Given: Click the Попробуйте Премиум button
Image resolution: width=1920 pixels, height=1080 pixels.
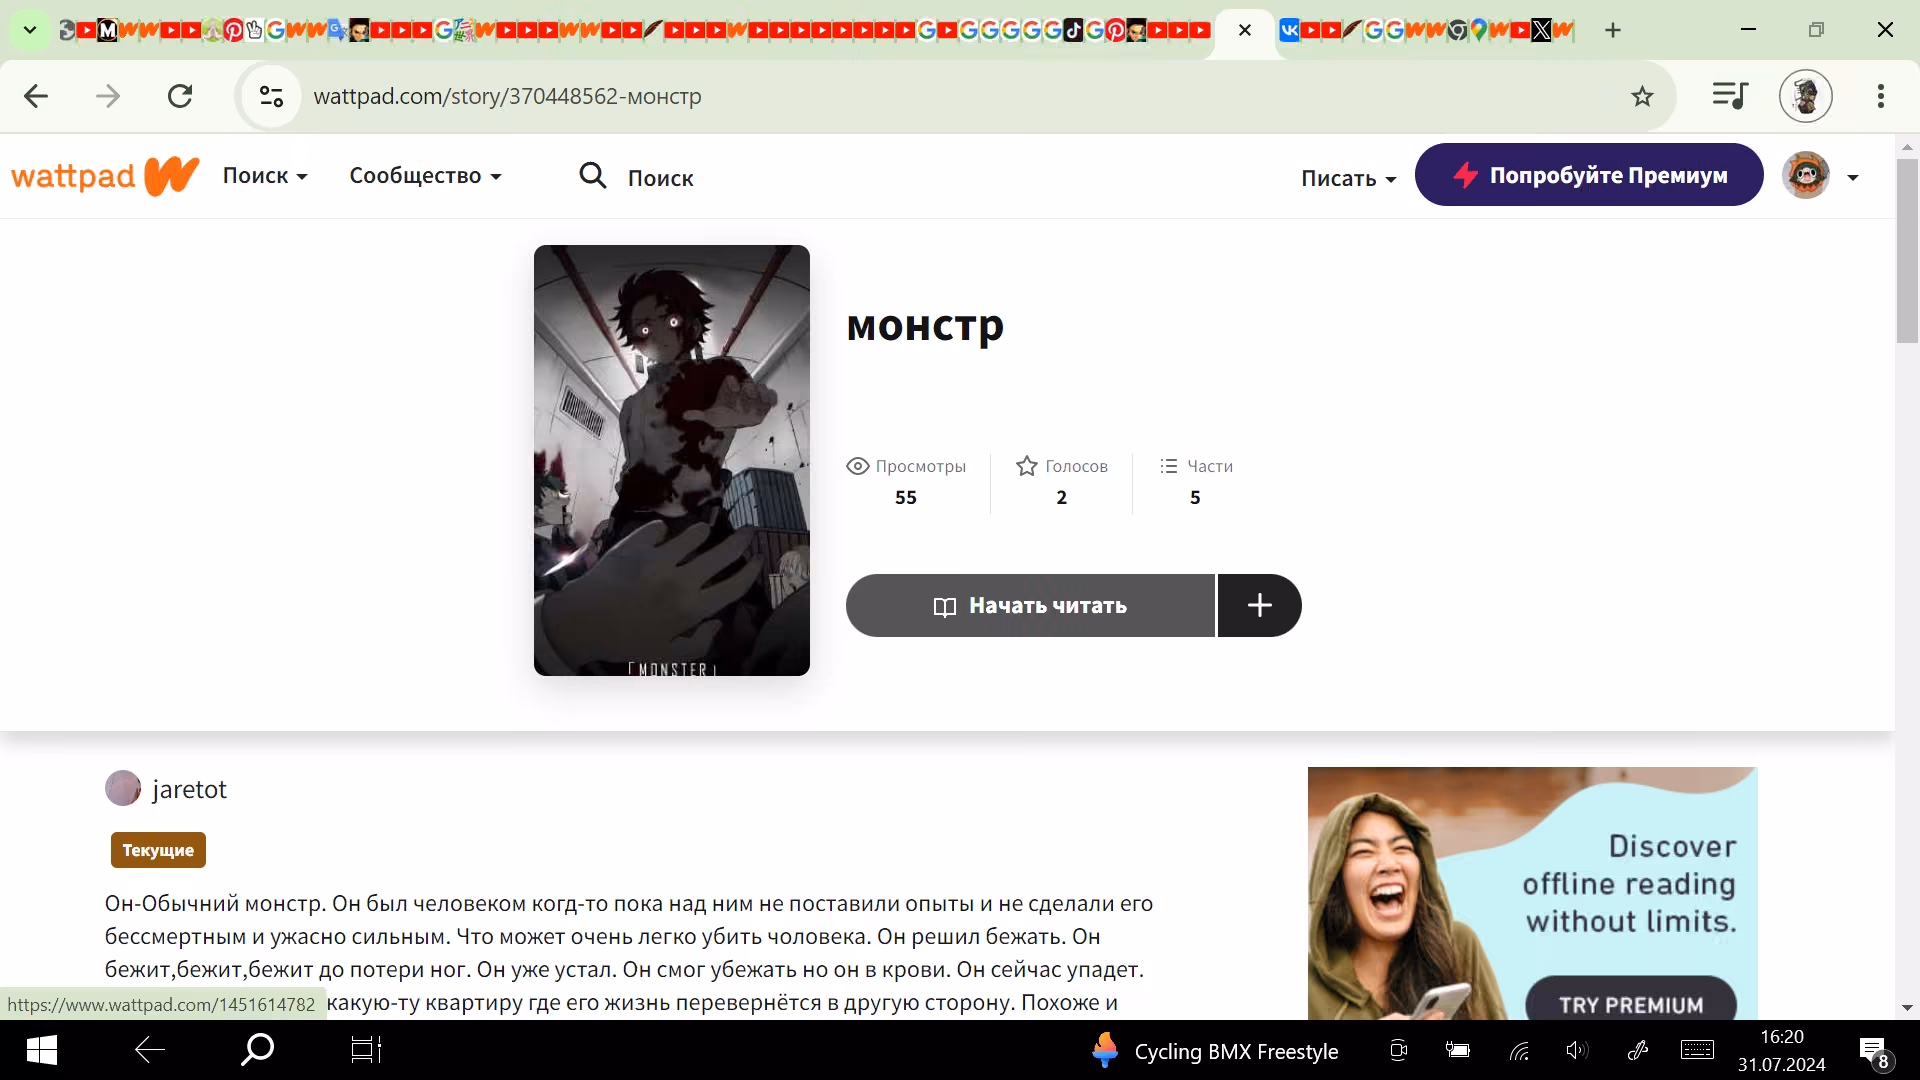Looking at the screenshot, I should (x=1589, y=175).
